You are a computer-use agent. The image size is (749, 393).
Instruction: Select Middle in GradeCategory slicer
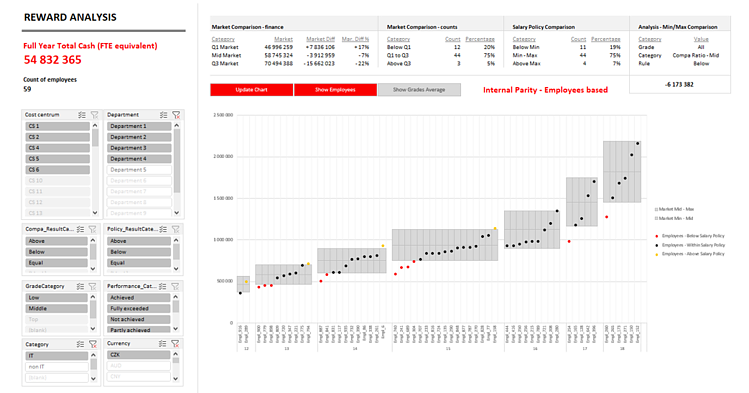point(56,308)
